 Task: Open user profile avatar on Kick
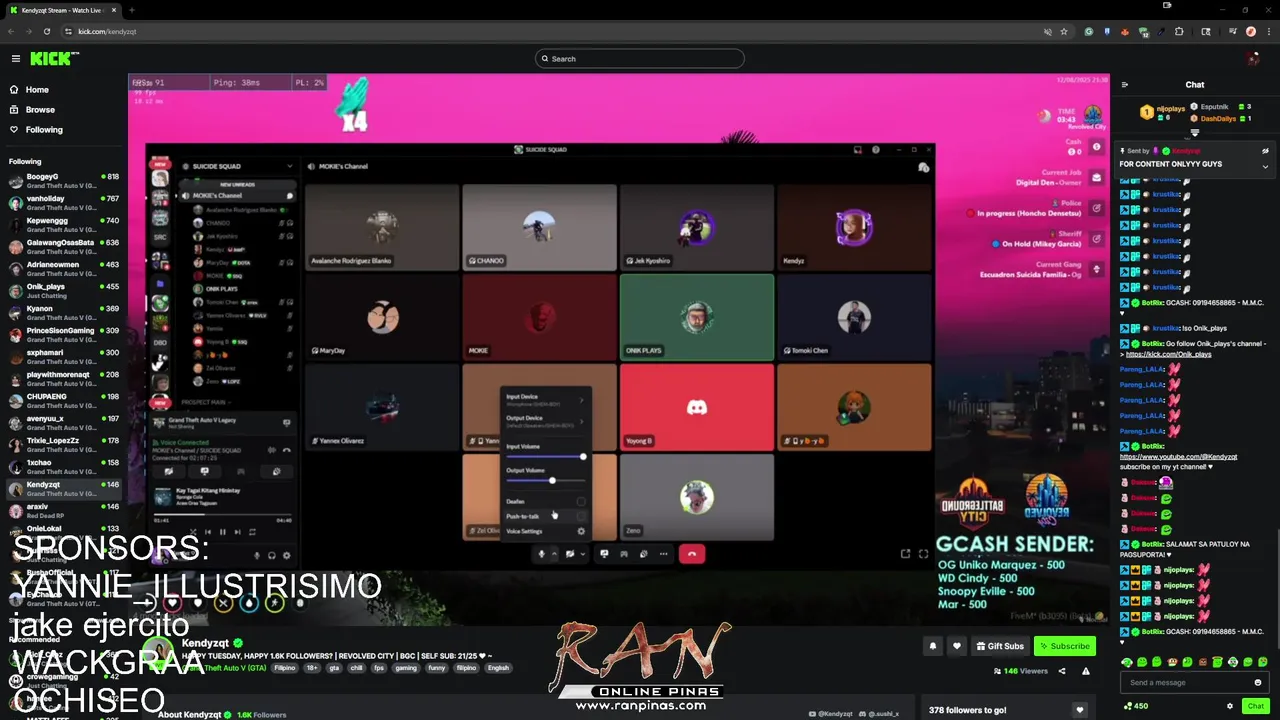pyautogui.click(x=1253, y=58)
